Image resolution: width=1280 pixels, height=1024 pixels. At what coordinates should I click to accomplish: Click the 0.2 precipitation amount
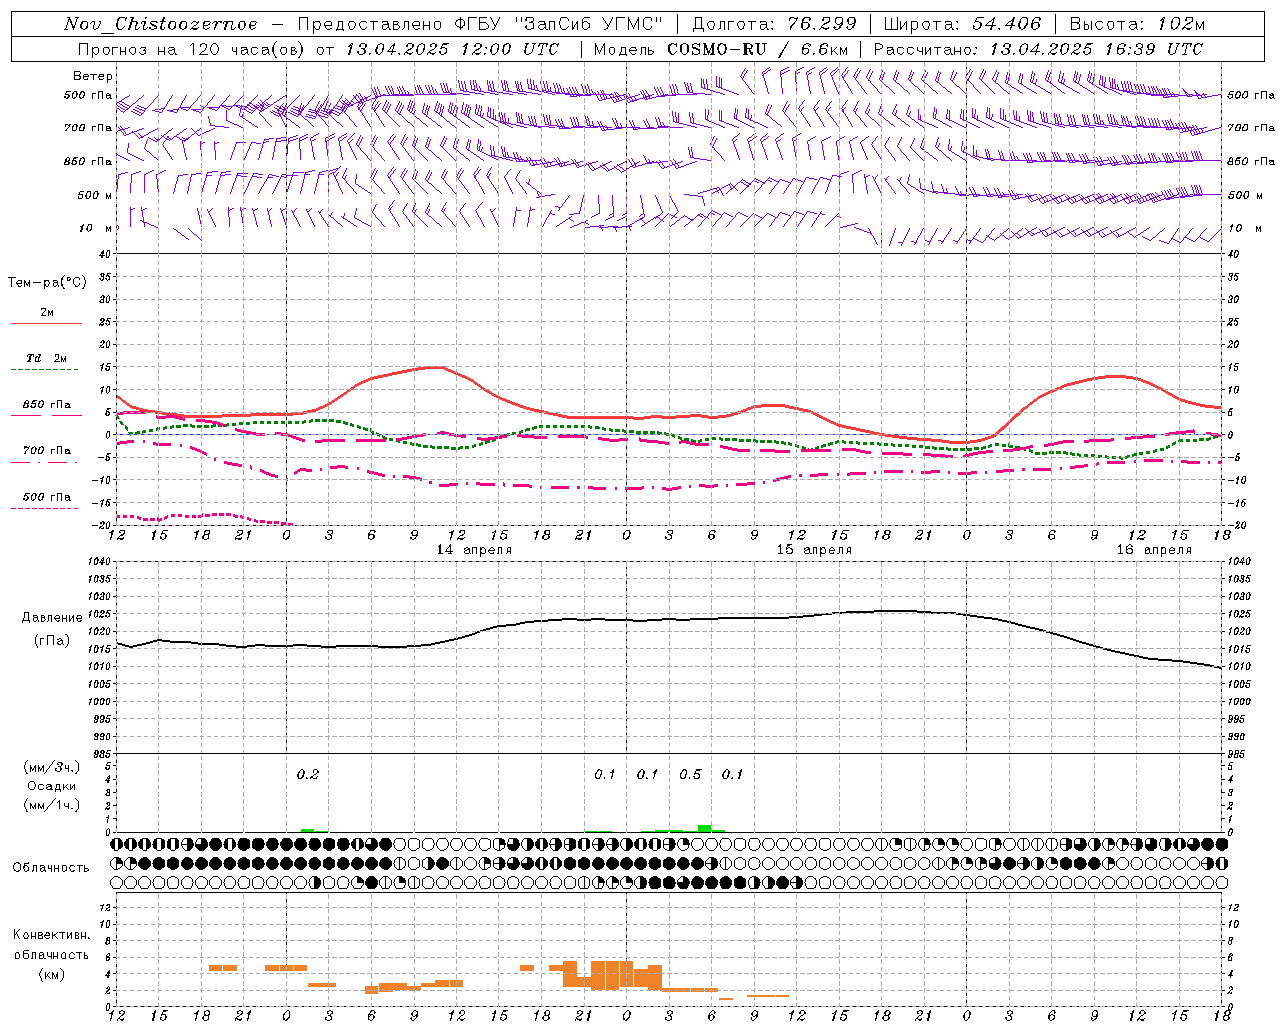(308, 775)
